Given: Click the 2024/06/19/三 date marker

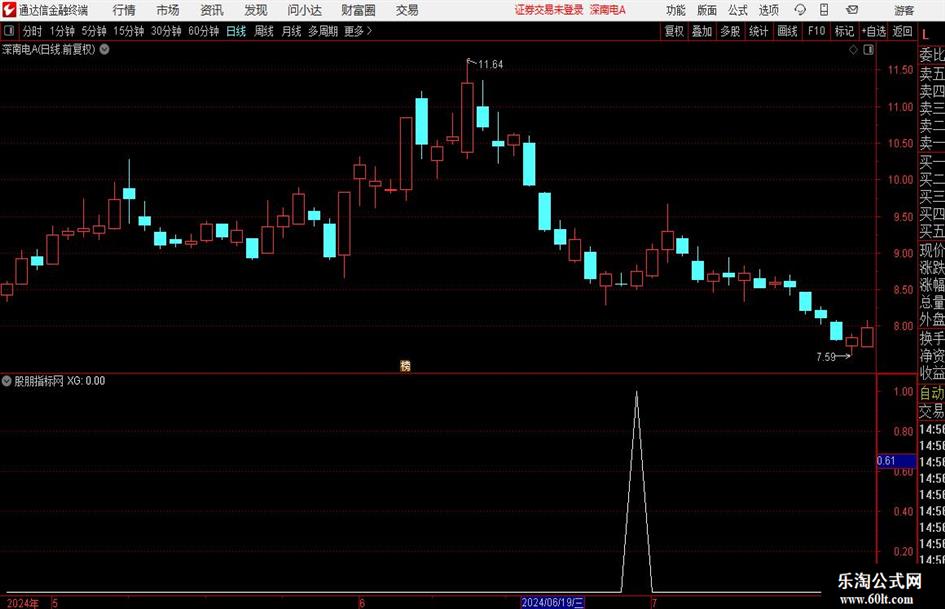Looking at the screenshot, I should [x=553, y=602].
